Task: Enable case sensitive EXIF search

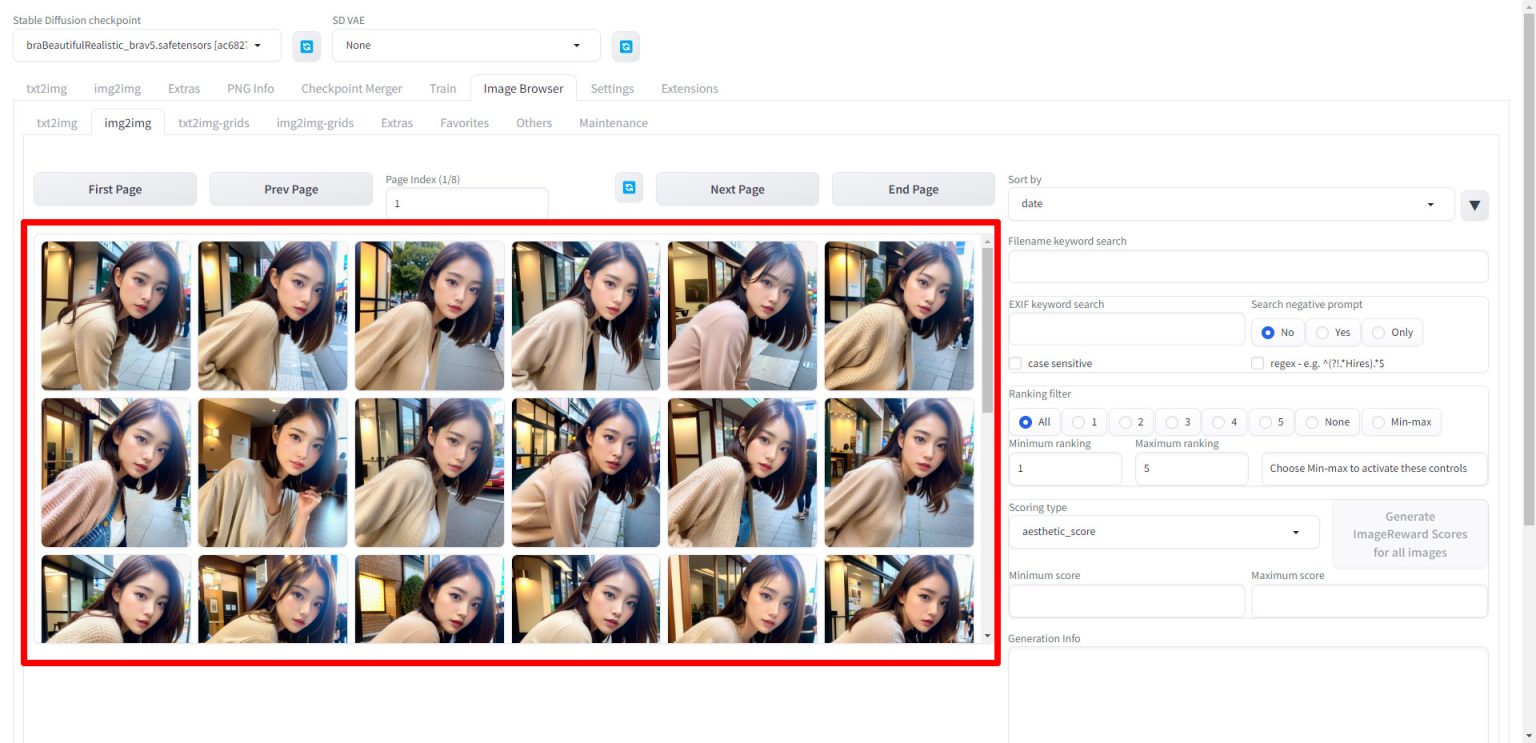Action: [x=1015, y=363]
